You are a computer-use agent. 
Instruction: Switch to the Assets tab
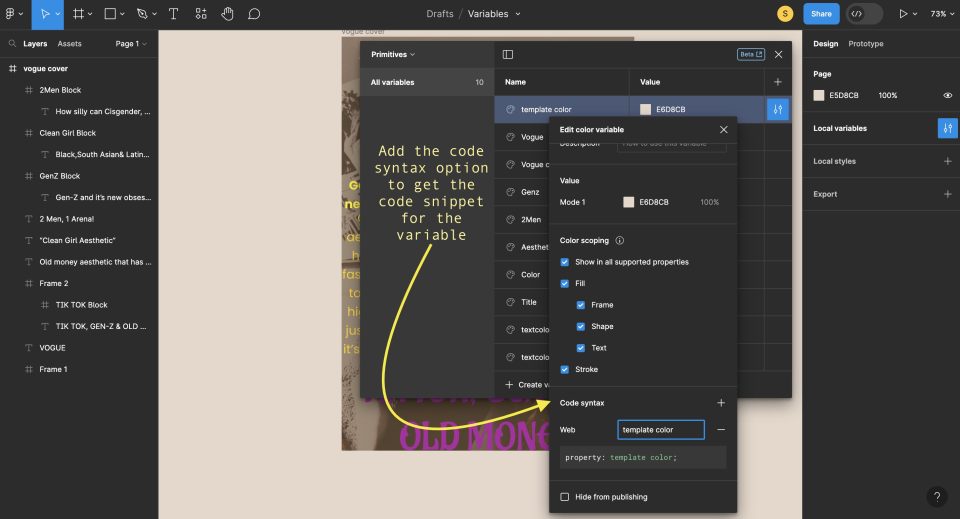point(69,43)
